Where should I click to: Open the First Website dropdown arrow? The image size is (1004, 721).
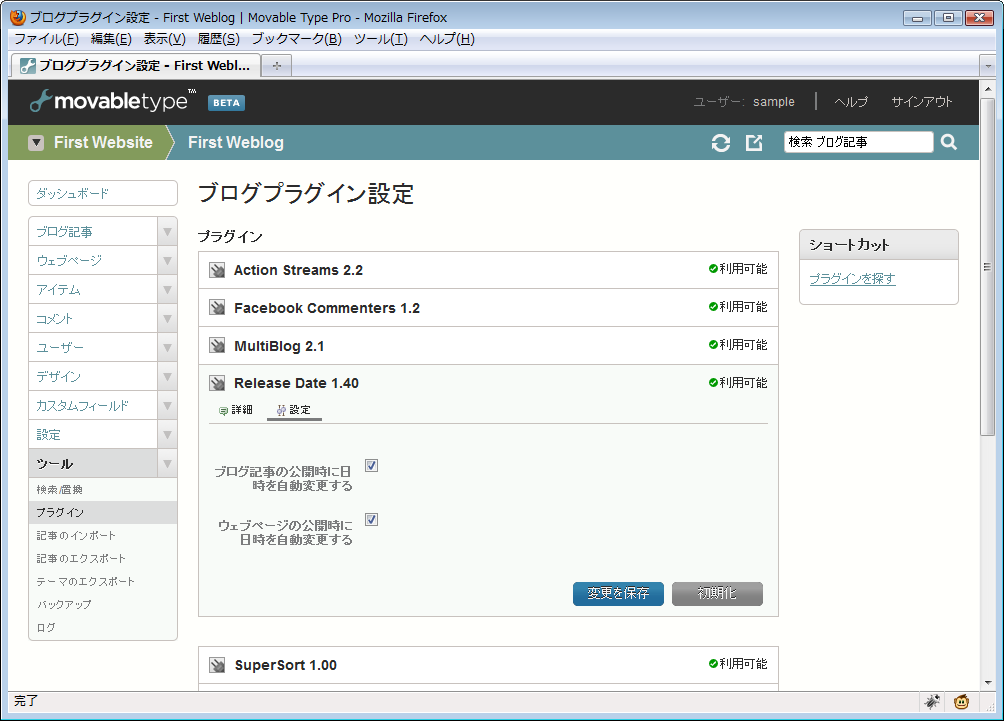[x=36, y=143]
